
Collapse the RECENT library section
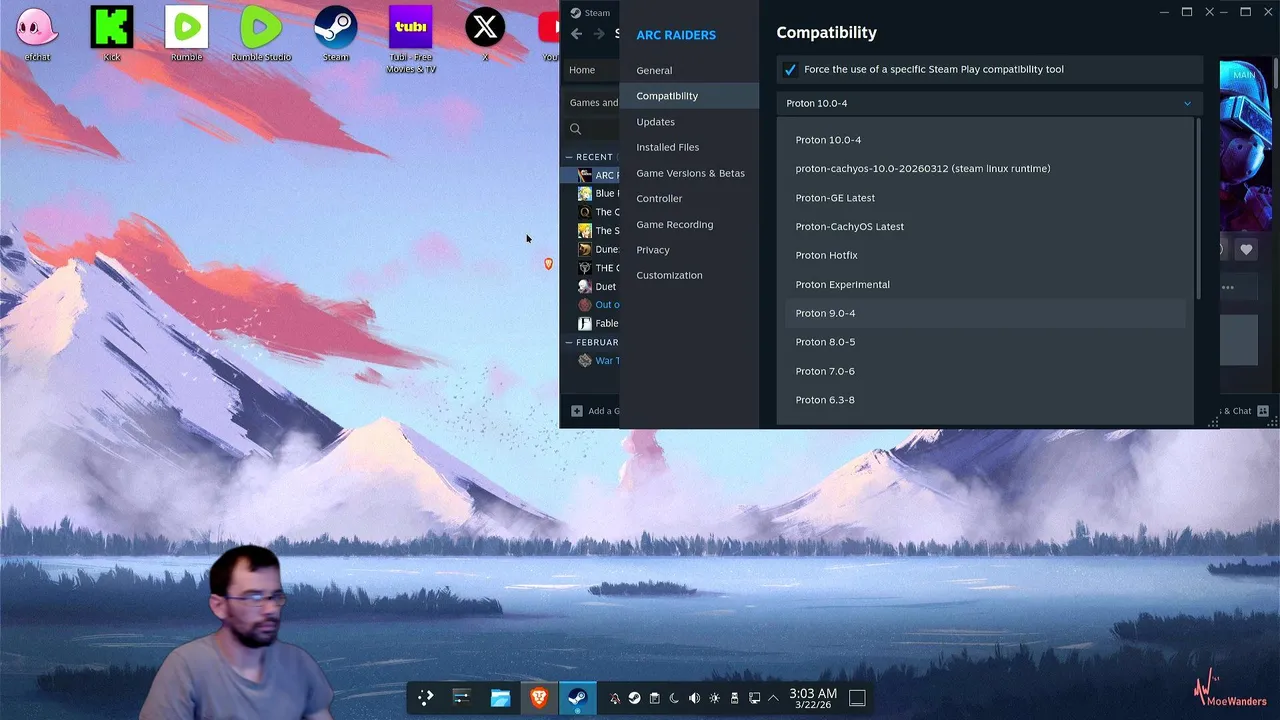click(569, 157)
